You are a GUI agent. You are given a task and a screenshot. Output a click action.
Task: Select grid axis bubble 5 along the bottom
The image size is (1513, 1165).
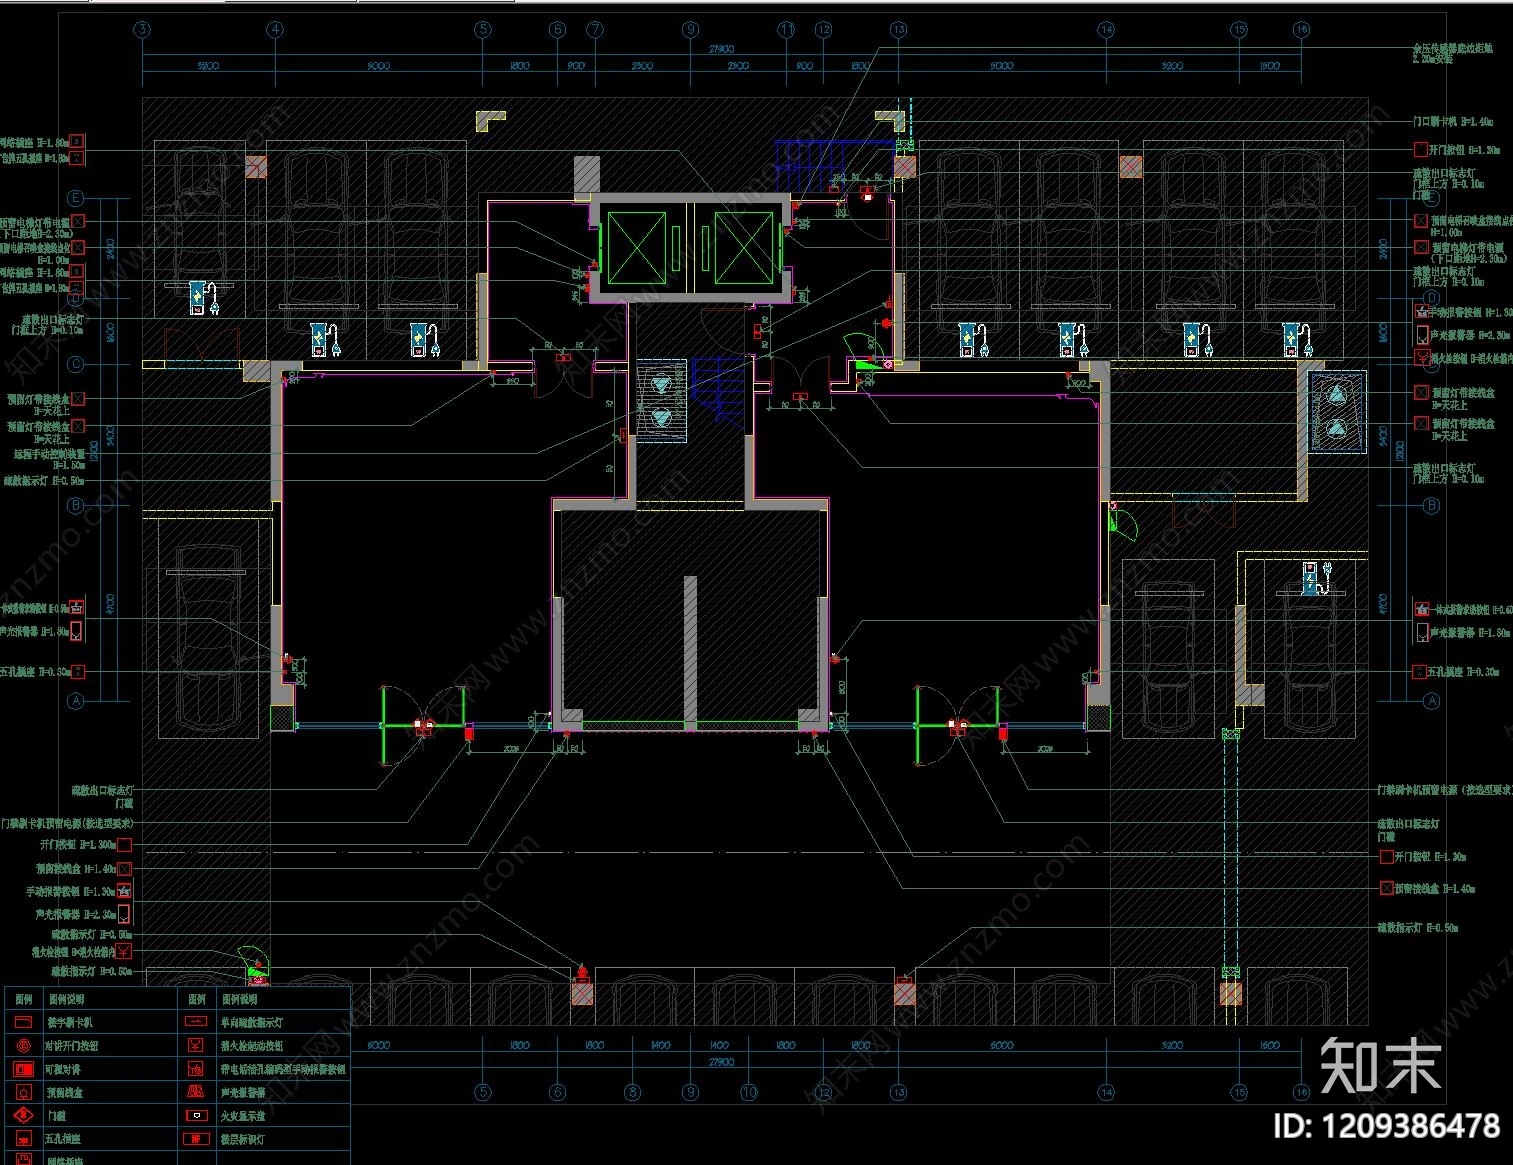(483, 1092)
